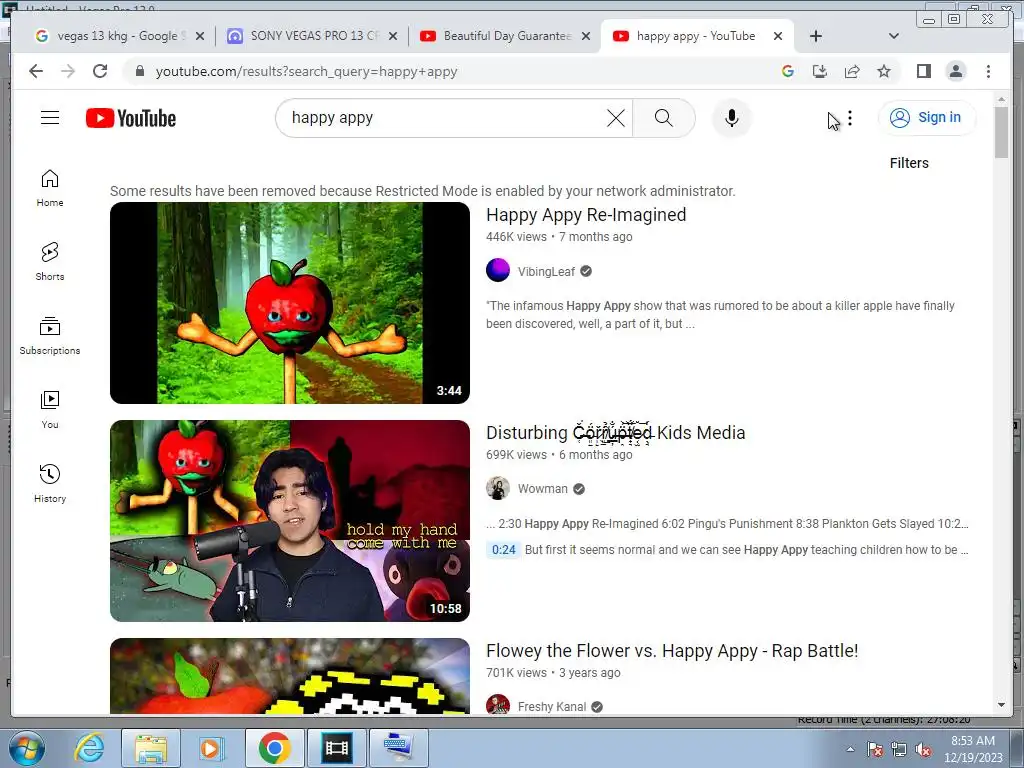This screenshot has width=1024, height=768.
Task: Read the Happy Appy Re-Imagined description snippet
Action: click(720, 315)
